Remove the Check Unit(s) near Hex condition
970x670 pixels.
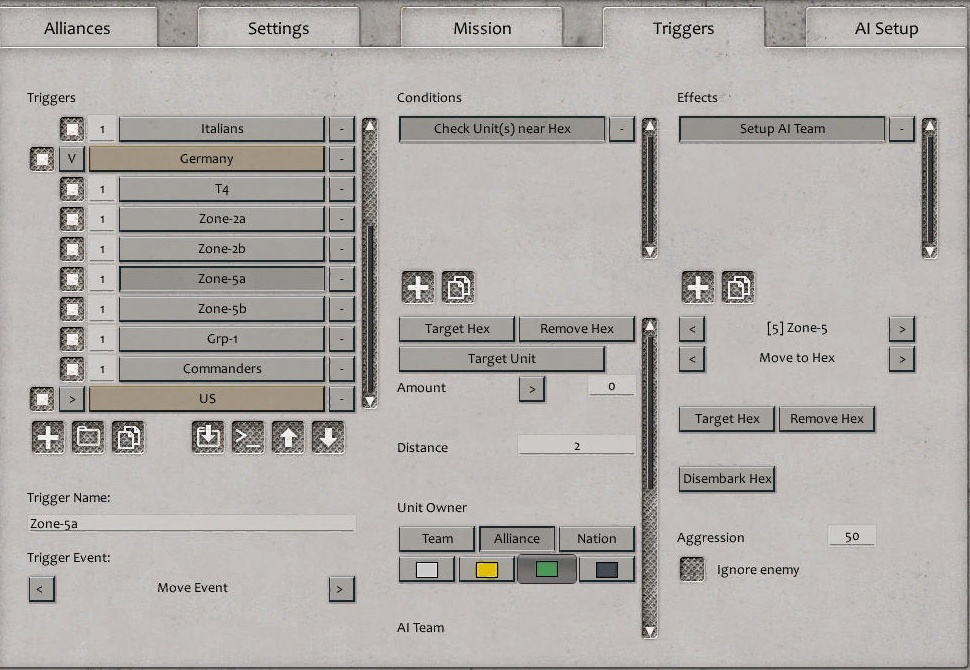pyautogui.click(x=622, y=129)
